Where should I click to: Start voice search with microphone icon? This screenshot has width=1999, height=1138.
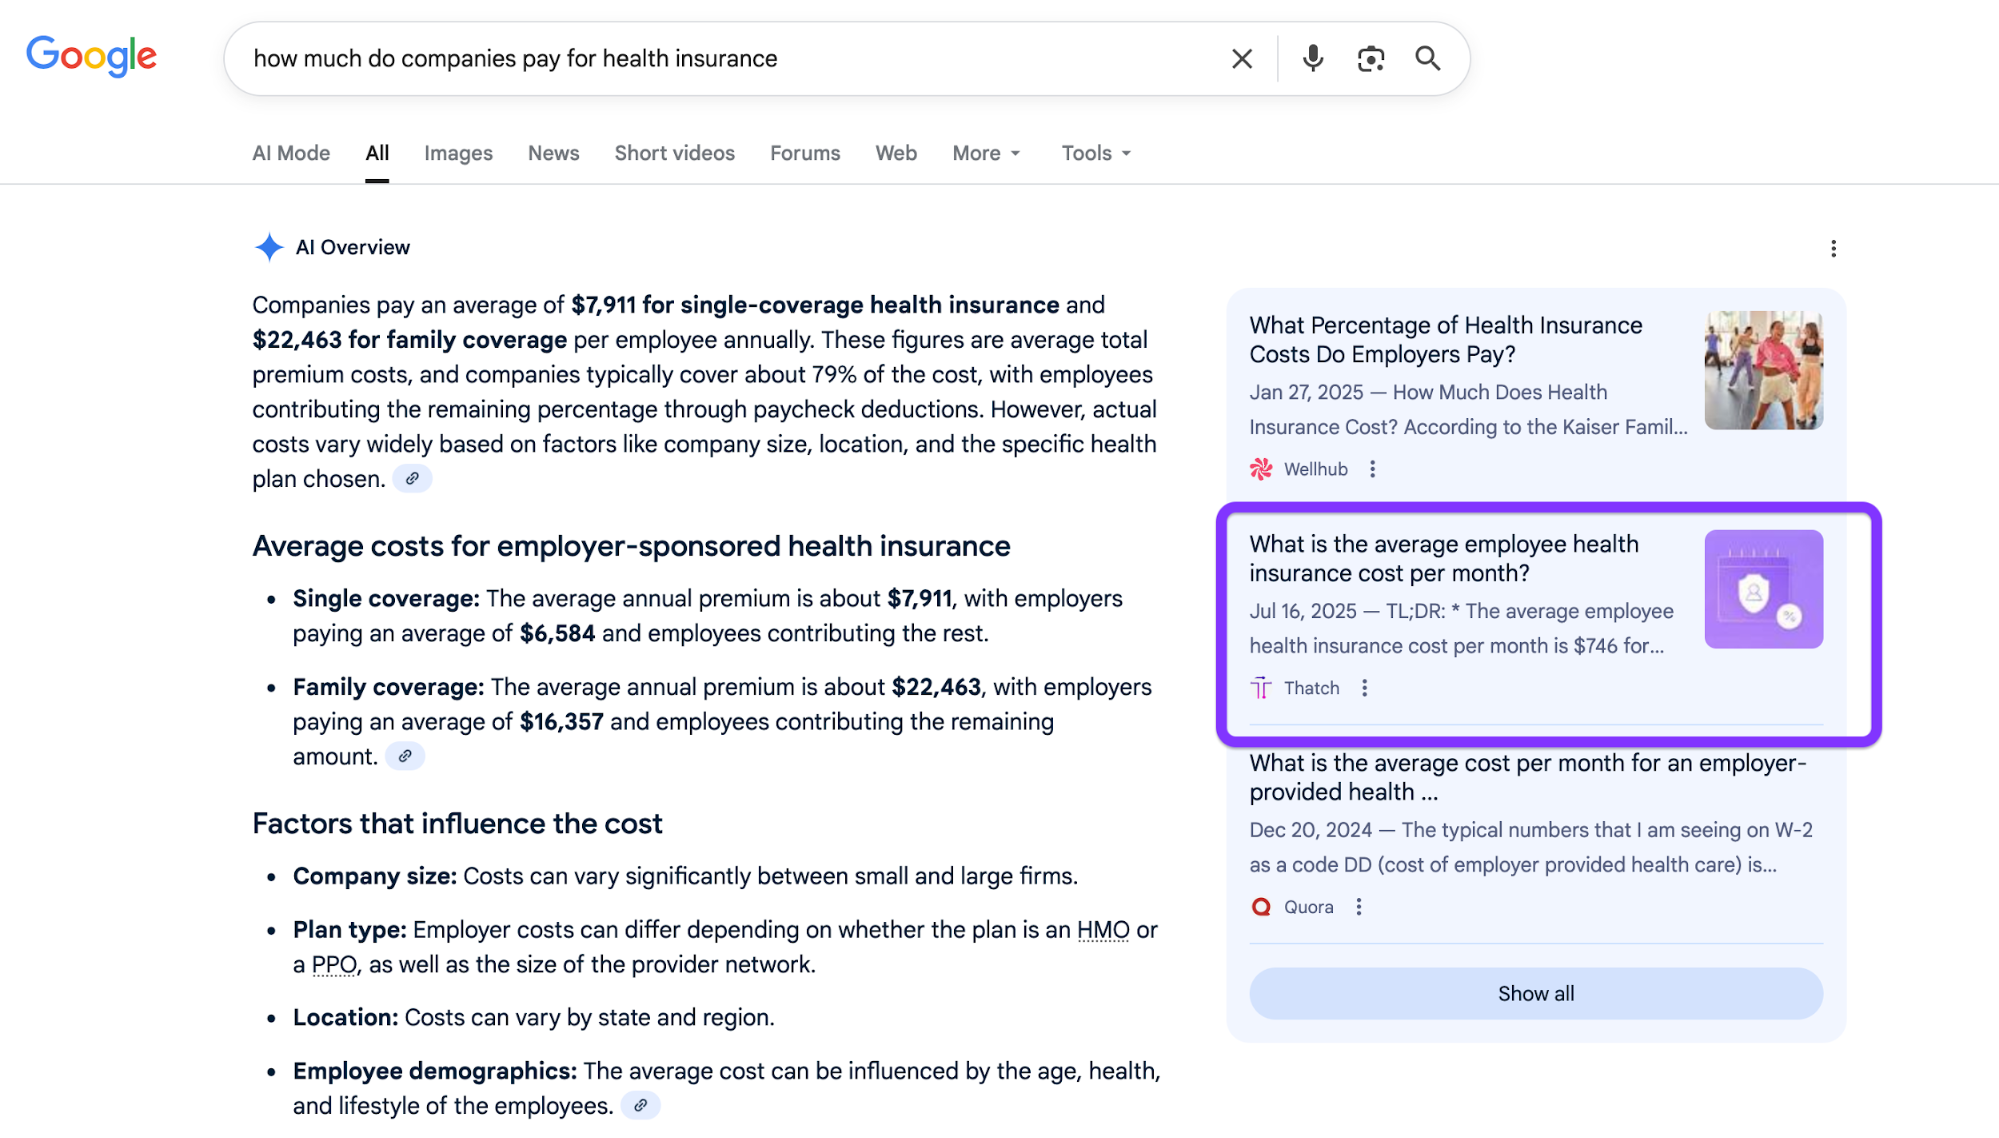[1313, 59]
